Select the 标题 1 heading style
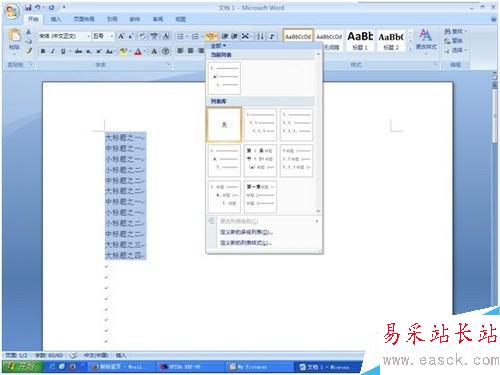Screen dimensions: 500x375 click(x=360, y=40)
